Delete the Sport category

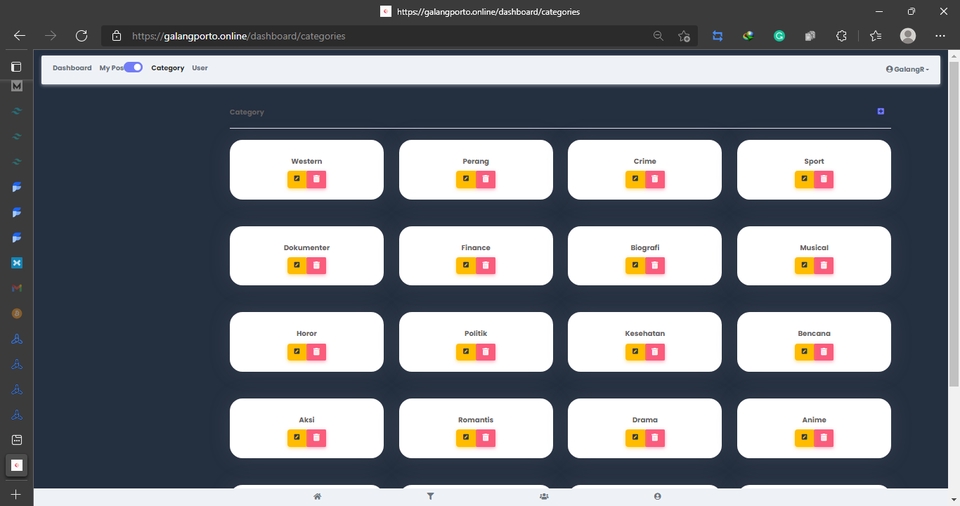pyautogui.click(x=824, y=179)
